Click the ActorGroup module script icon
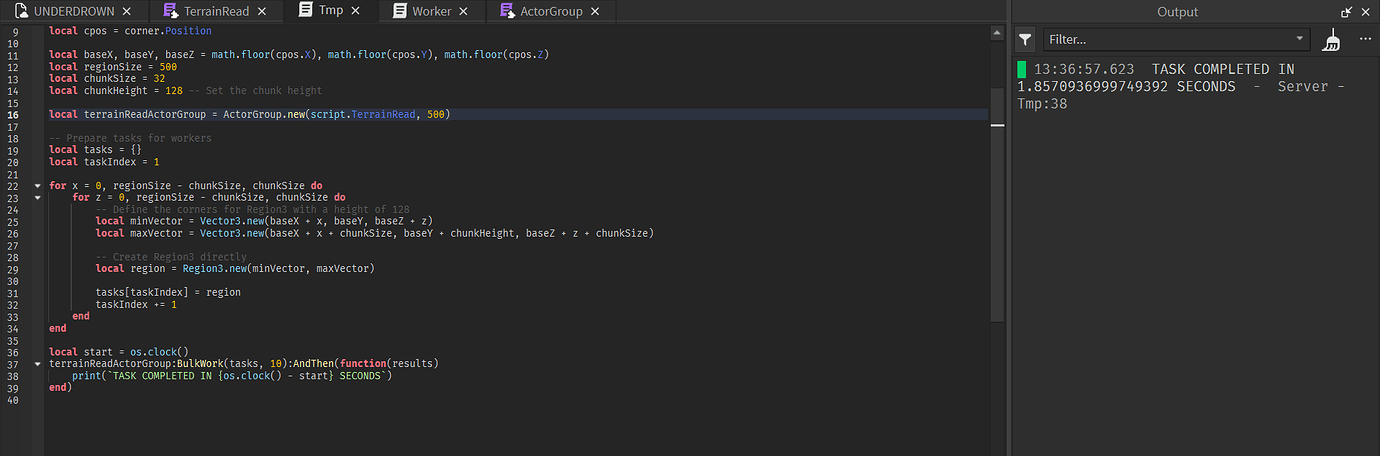The height and width of the screenshot is (456, 1380). coord(507,12)
